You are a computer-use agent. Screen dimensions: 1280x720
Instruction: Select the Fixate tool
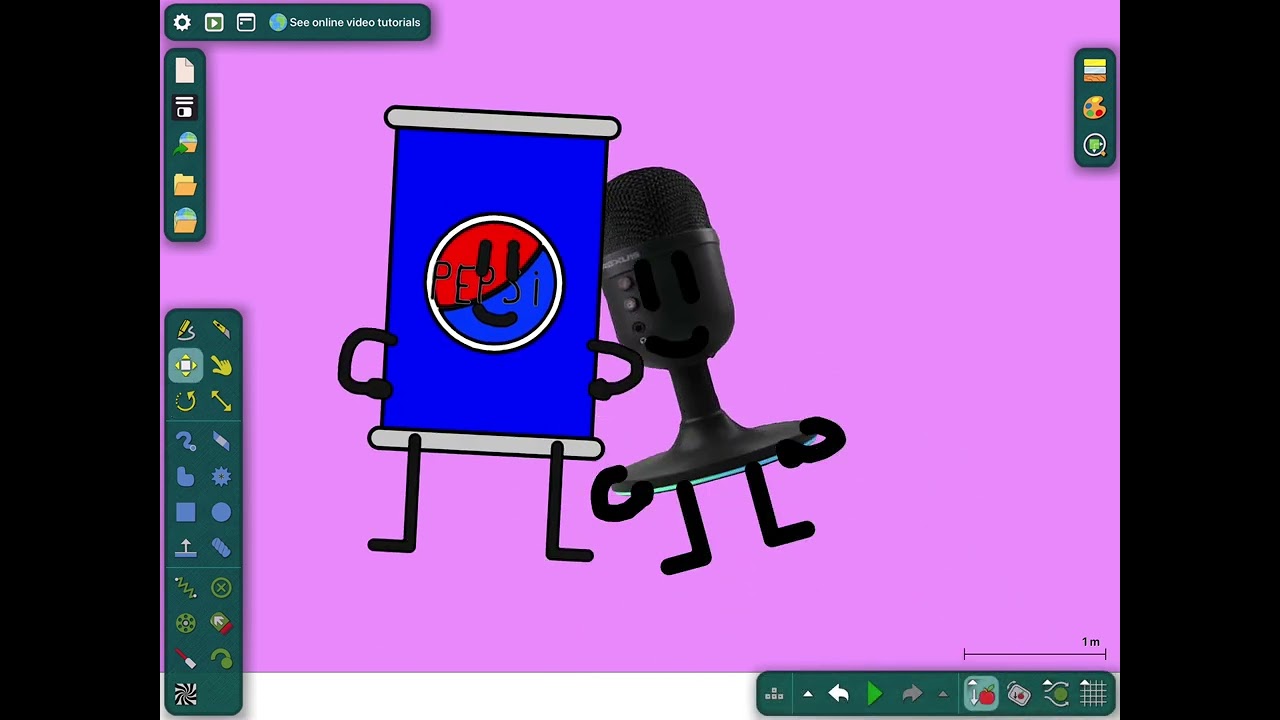pyautogui.click(x=221, y=588)
